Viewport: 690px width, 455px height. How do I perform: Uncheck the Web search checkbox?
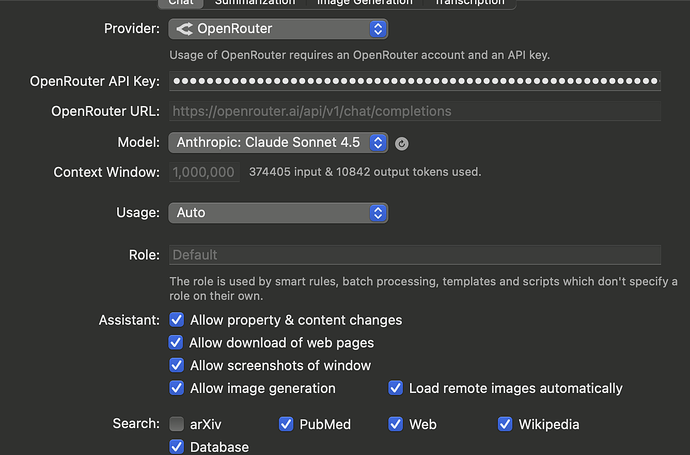[396, 424]
